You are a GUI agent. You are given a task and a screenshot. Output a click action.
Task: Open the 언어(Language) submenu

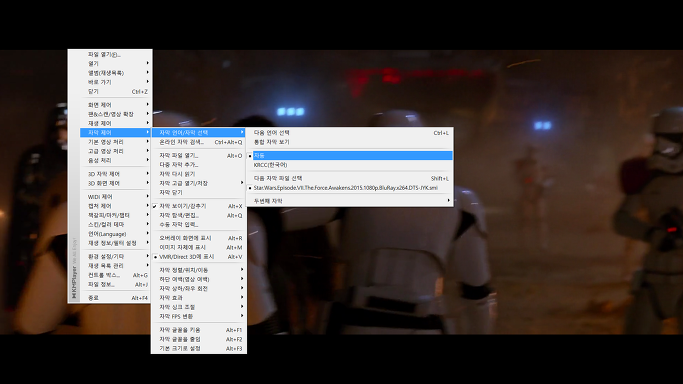[115, 234]
